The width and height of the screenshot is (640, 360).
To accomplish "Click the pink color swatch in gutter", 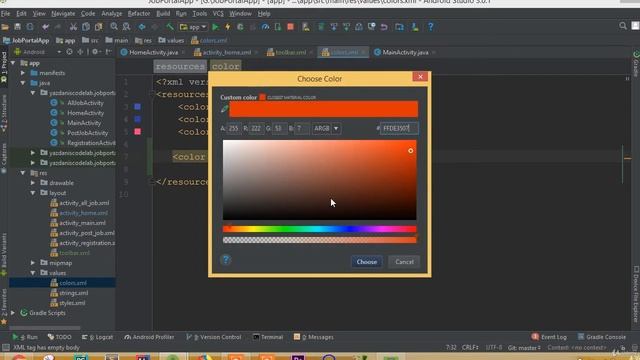I will point(138,131).
